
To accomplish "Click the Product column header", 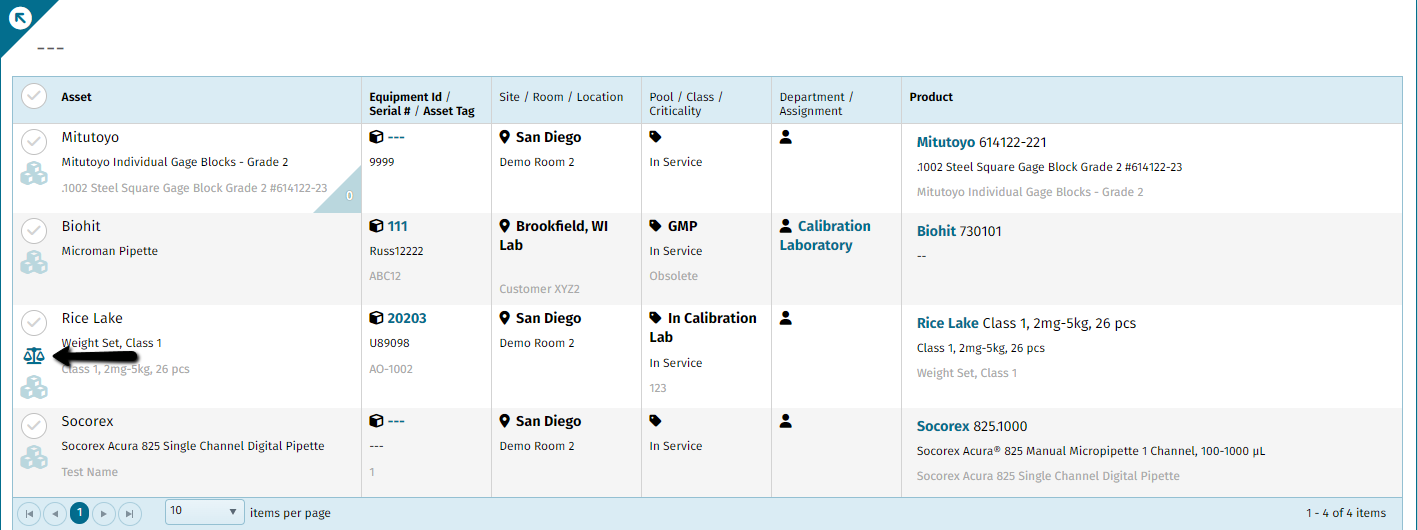I will pyautogui.click(x=931, y=97).
